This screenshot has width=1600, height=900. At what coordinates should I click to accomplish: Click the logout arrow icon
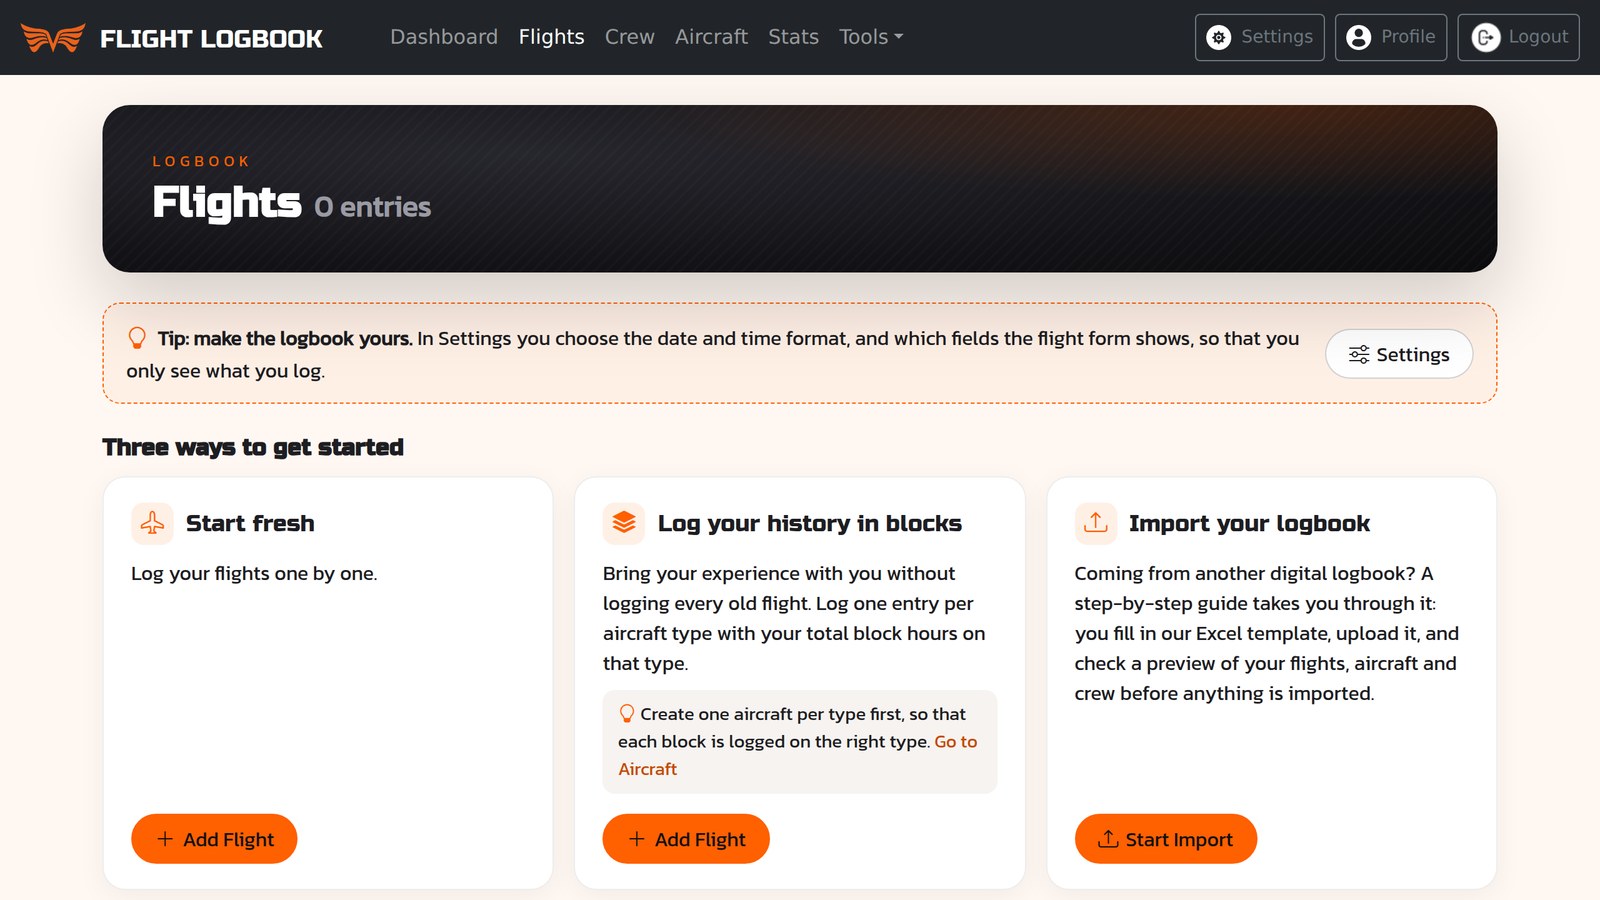(1486, 37)
